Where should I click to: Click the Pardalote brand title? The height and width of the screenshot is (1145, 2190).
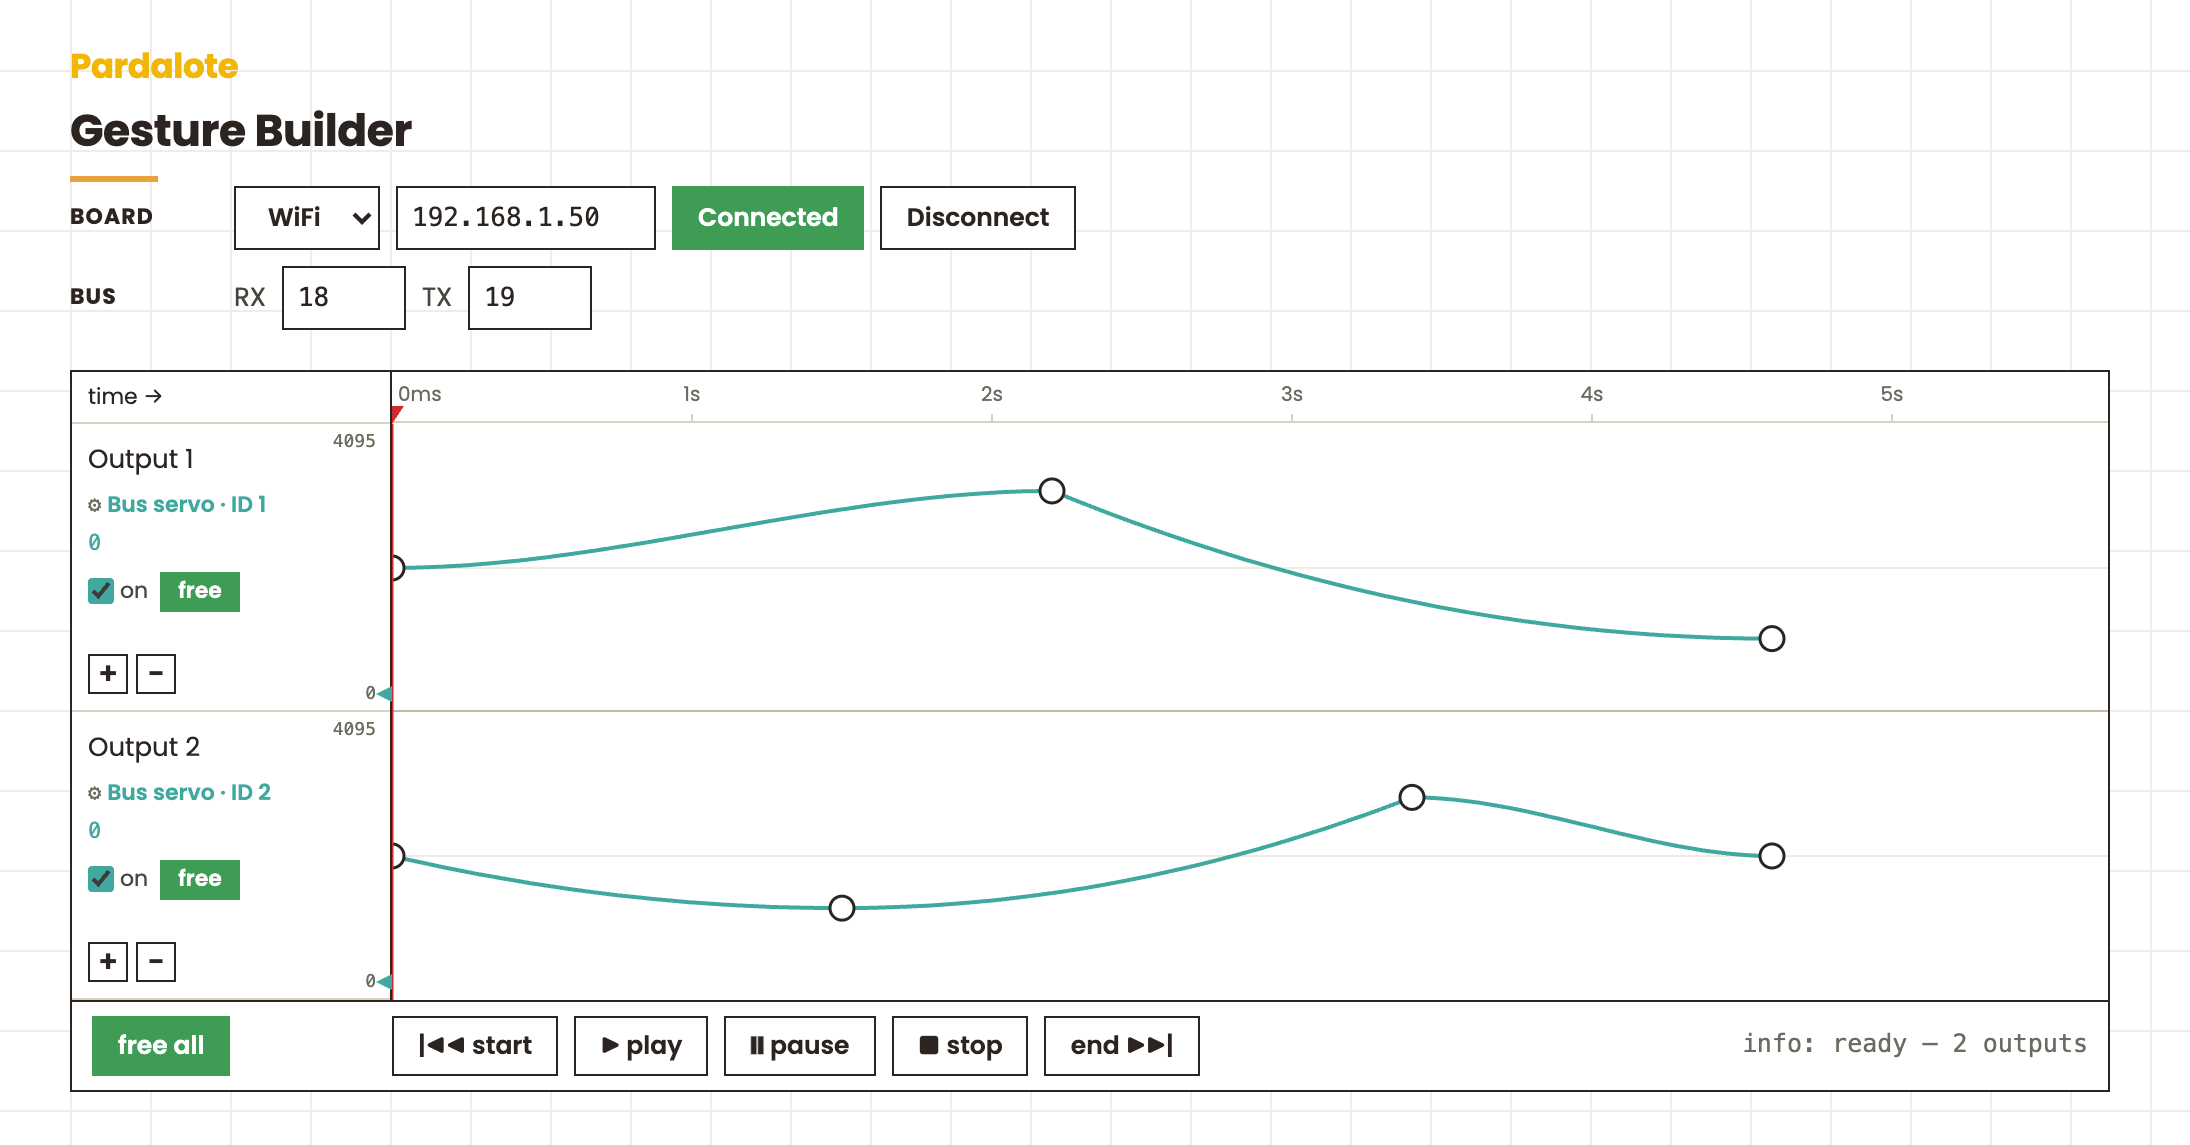click(154, 66)
